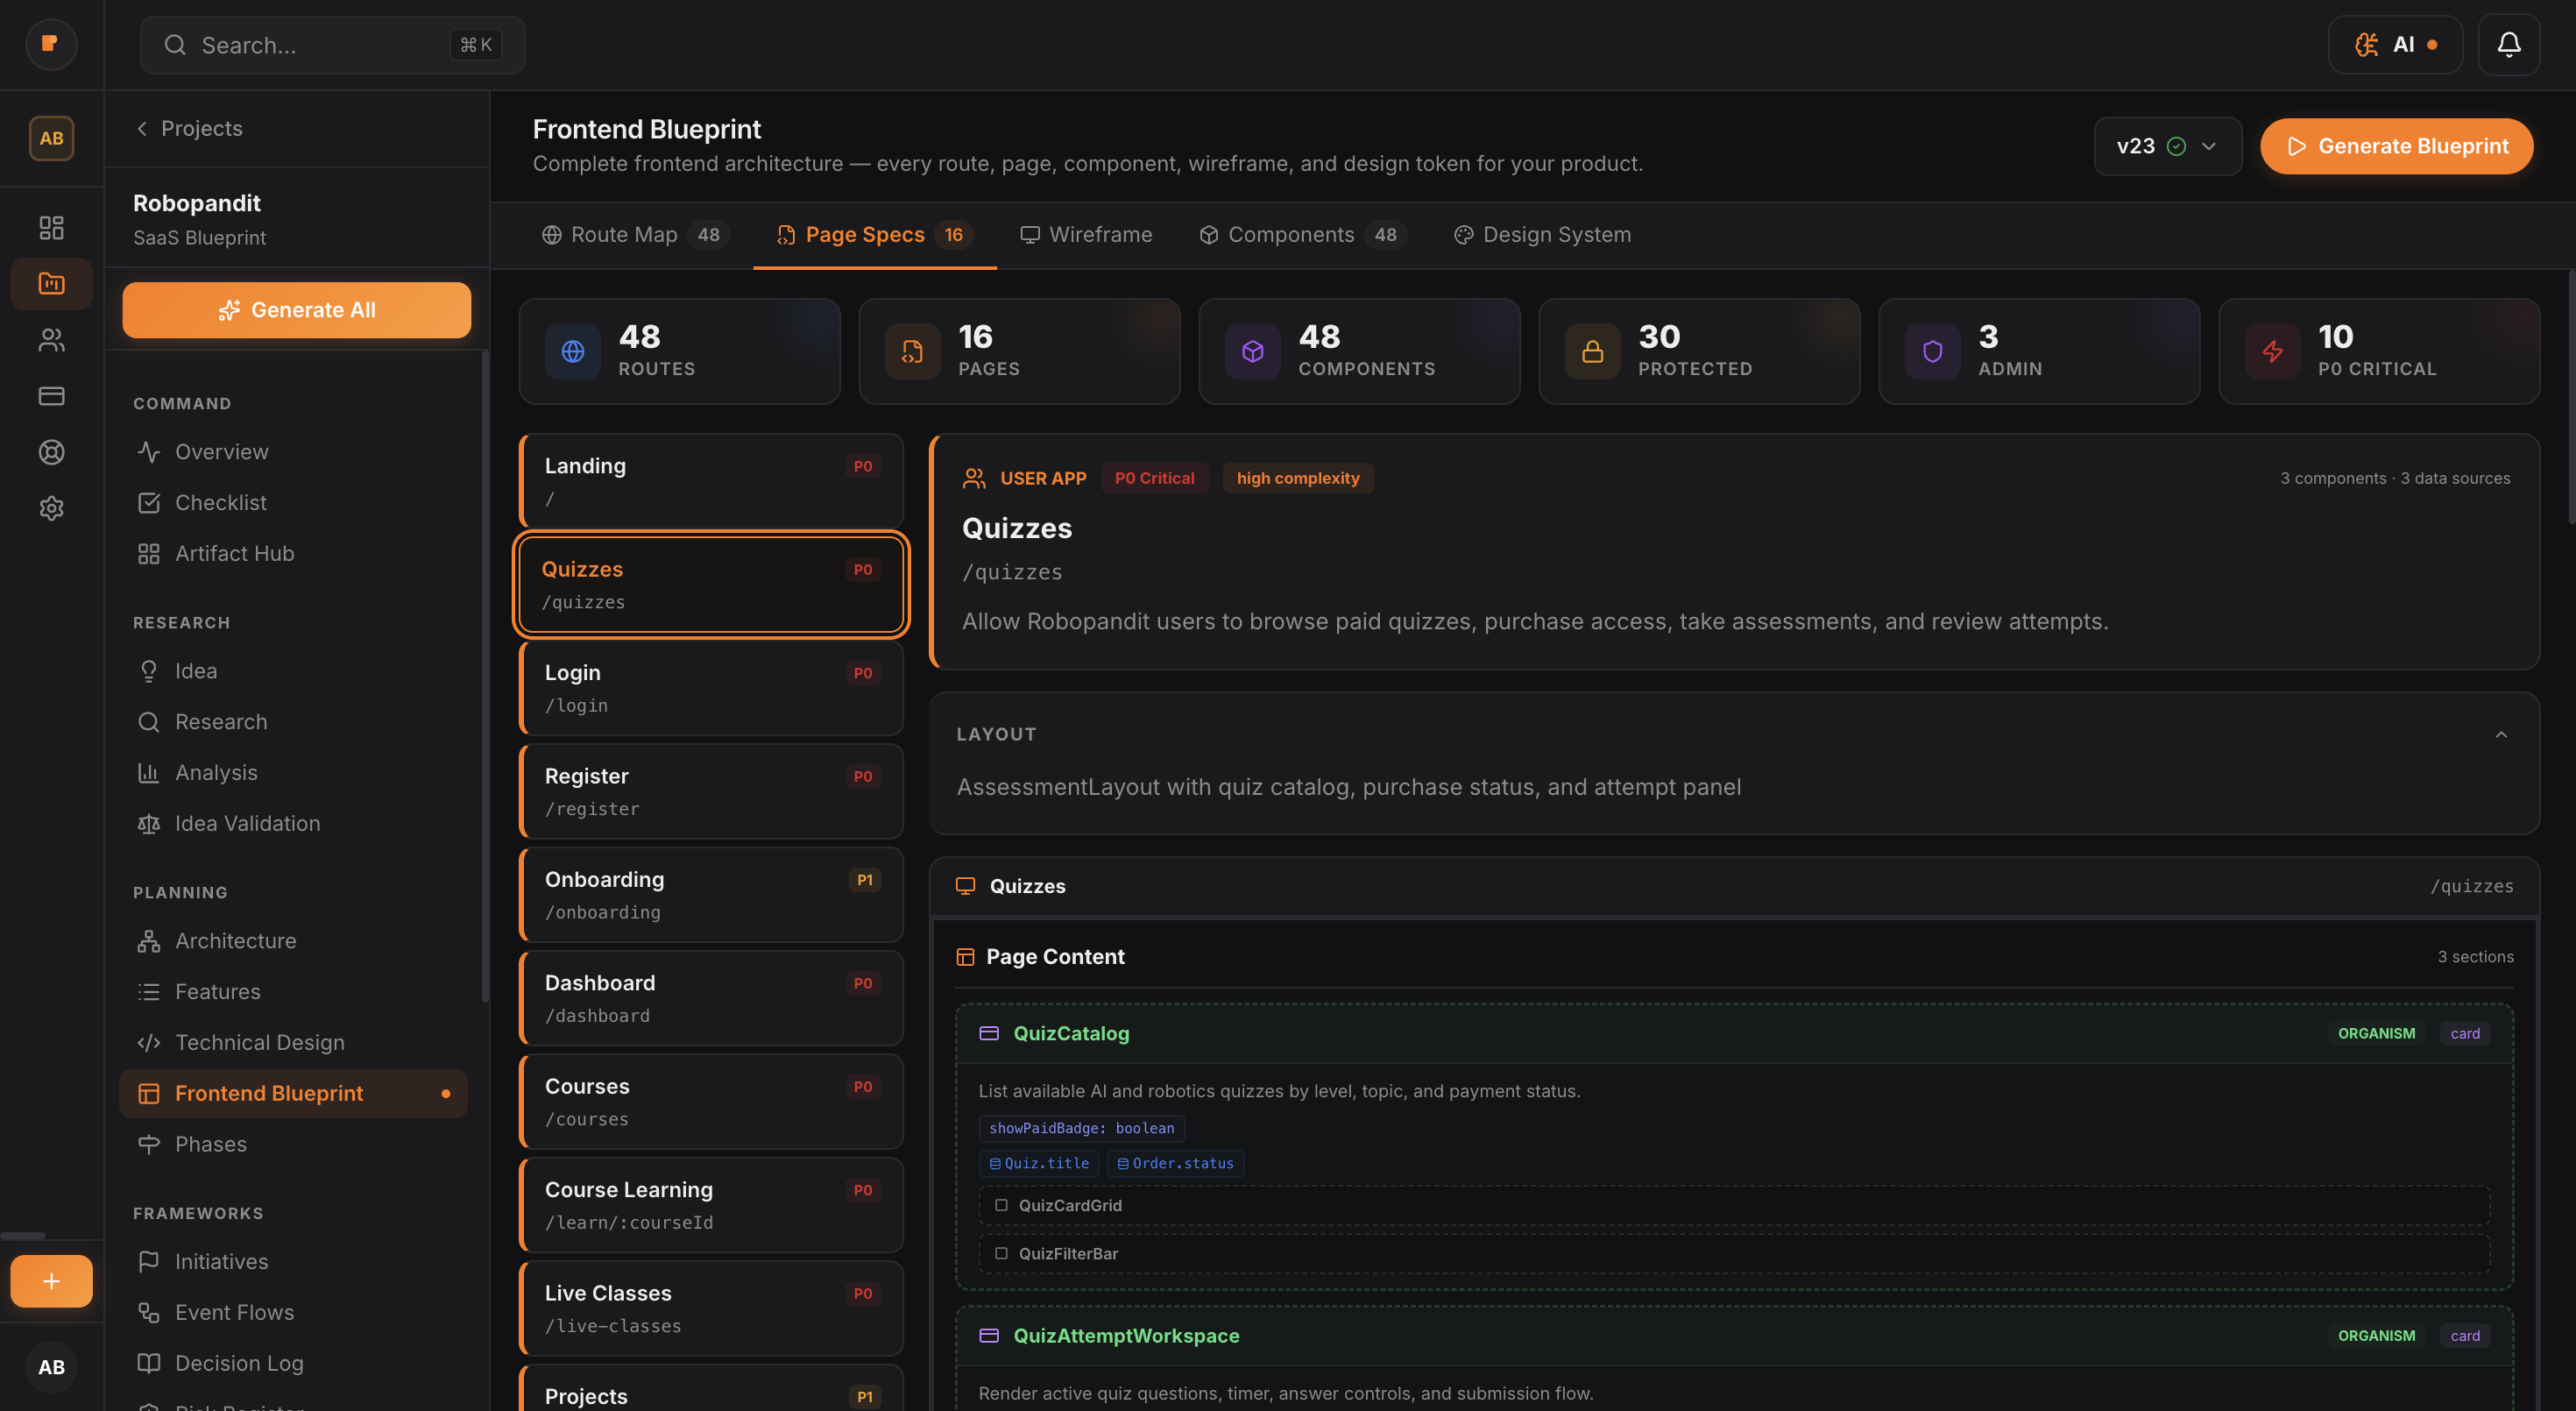Viewport: 2576px width, 1411px height.
Task: Select the Dashboard page card
Action: [x=711, y=997]
